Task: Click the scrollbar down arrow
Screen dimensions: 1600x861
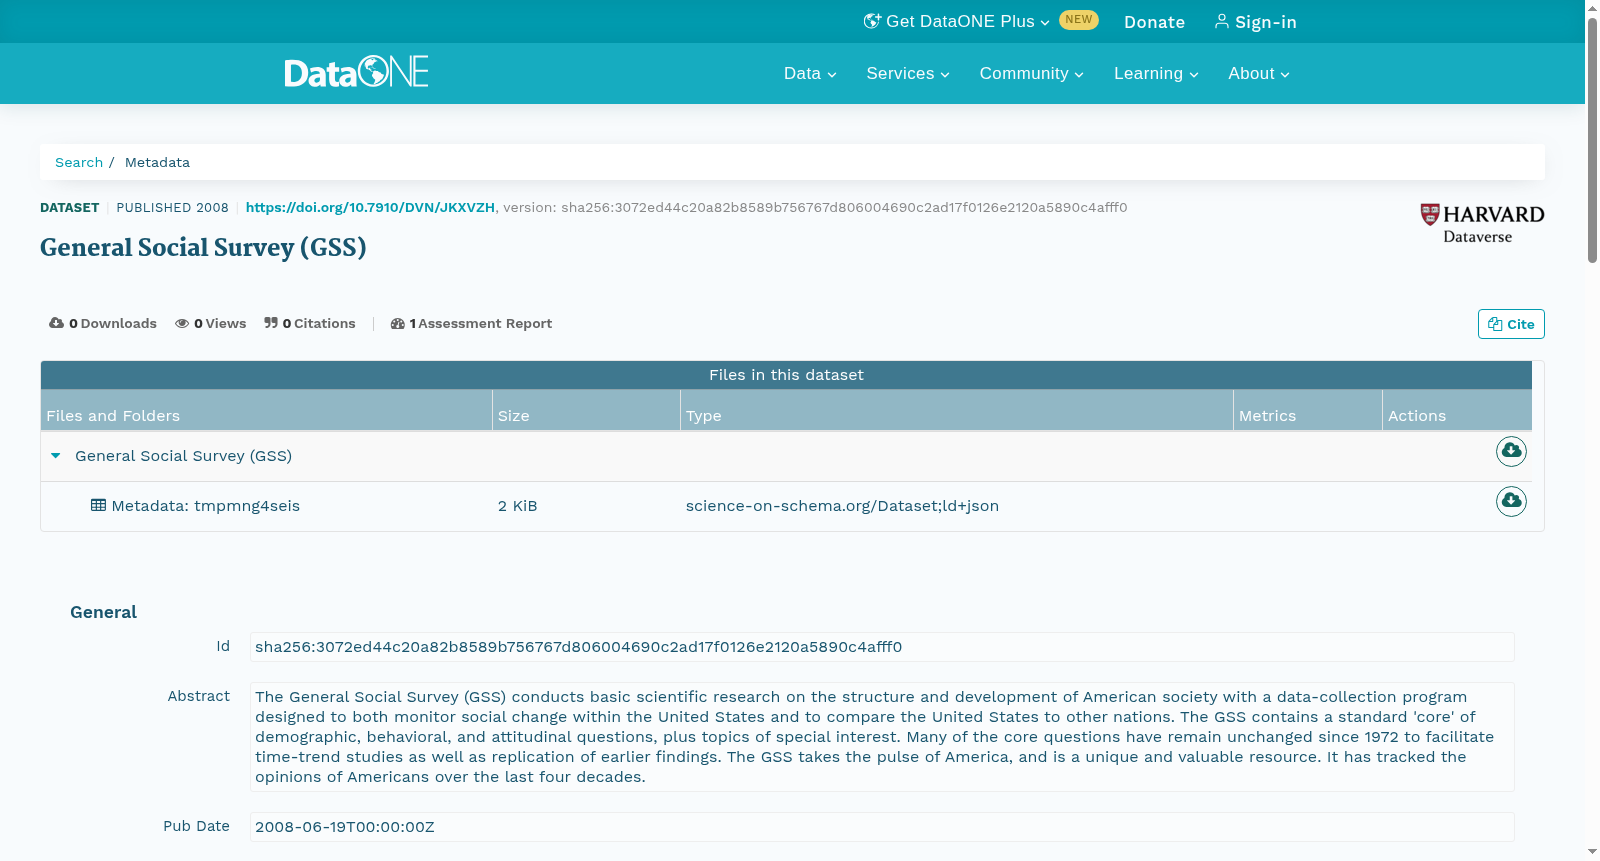Action: click(1592, 852)
